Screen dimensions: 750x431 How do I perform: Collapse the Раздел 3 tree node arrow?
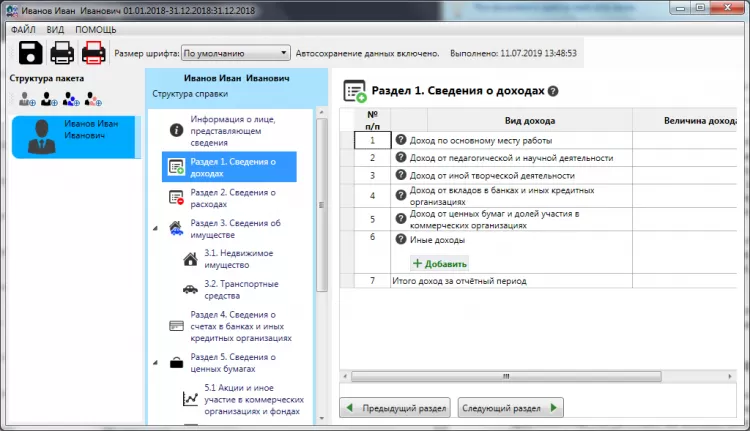(155, 228)
